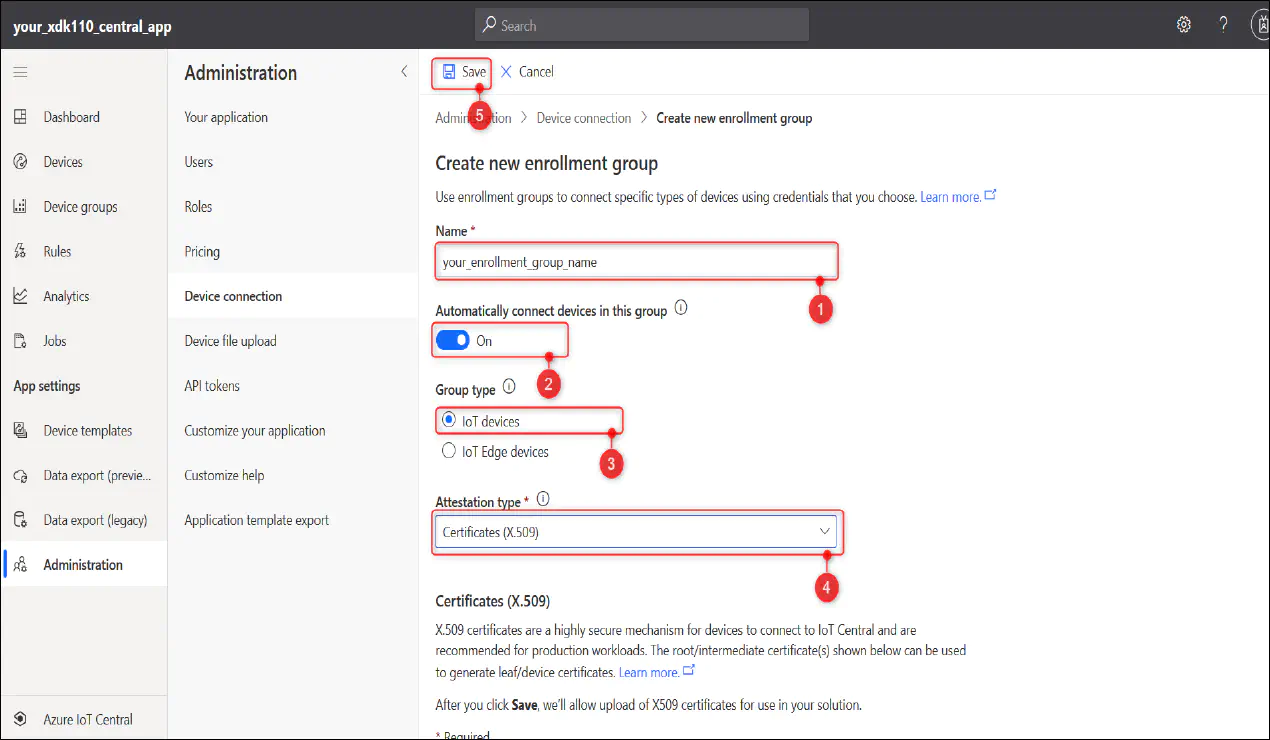Click the Cancel X icon
The width and height of the screenshot is (1270, 740).
tap(506, 72)
